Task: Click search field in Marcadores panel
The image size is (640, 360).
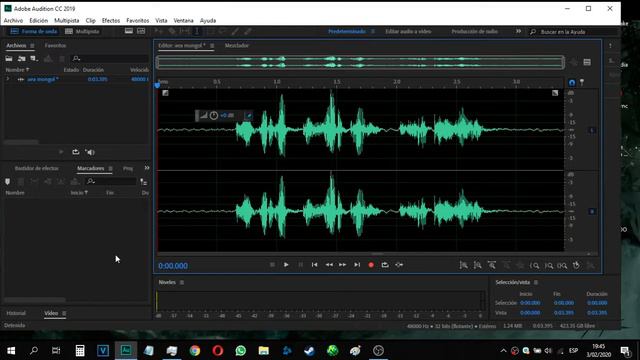Action: [x=111, y=181]
